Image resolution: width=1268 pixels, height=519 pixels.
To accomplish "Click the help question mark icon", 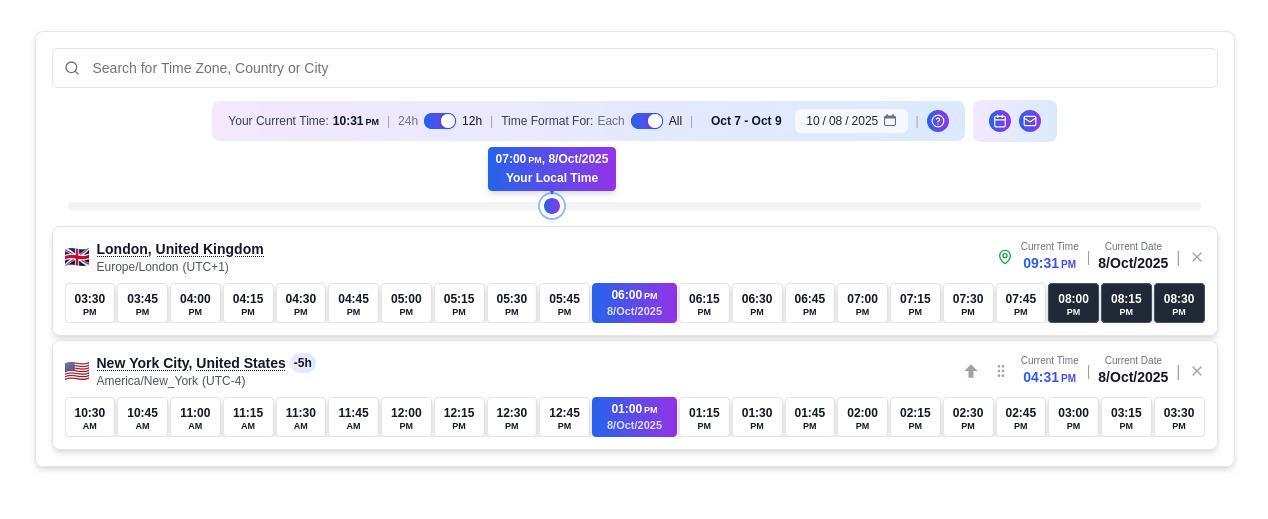I will 938,121.
